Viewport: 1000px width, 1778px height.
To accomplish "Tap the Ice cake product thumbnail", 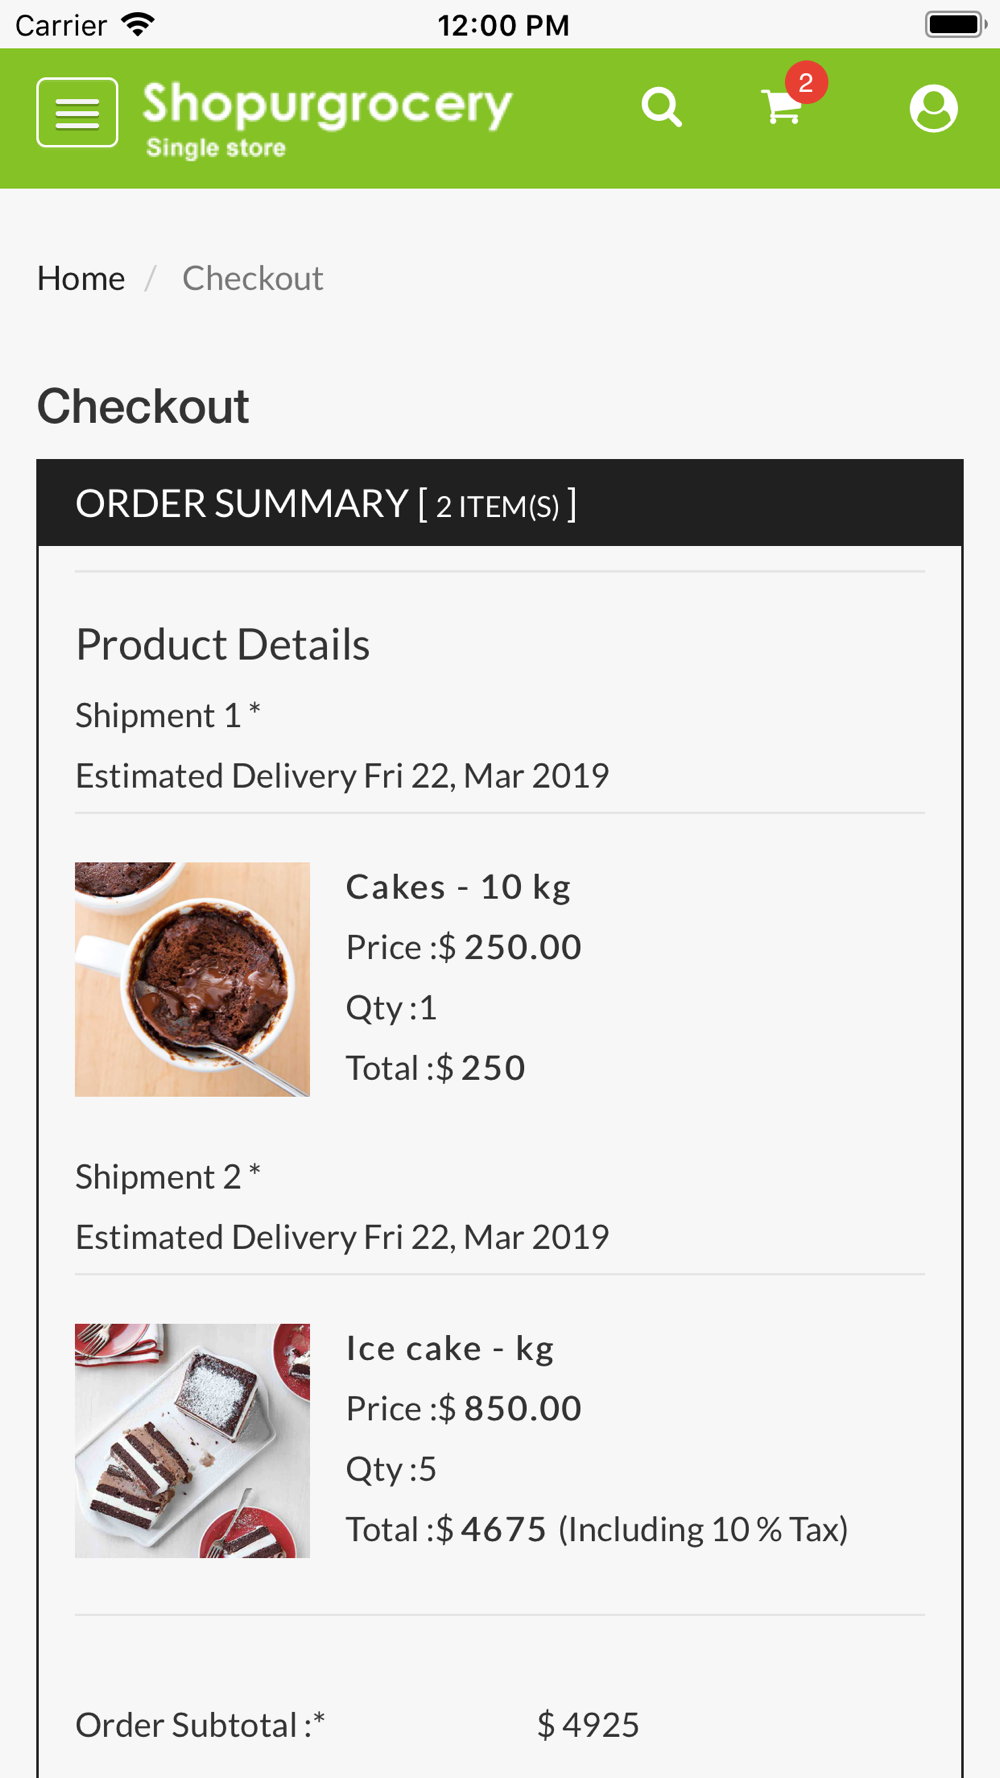I will click(192, 1440).
